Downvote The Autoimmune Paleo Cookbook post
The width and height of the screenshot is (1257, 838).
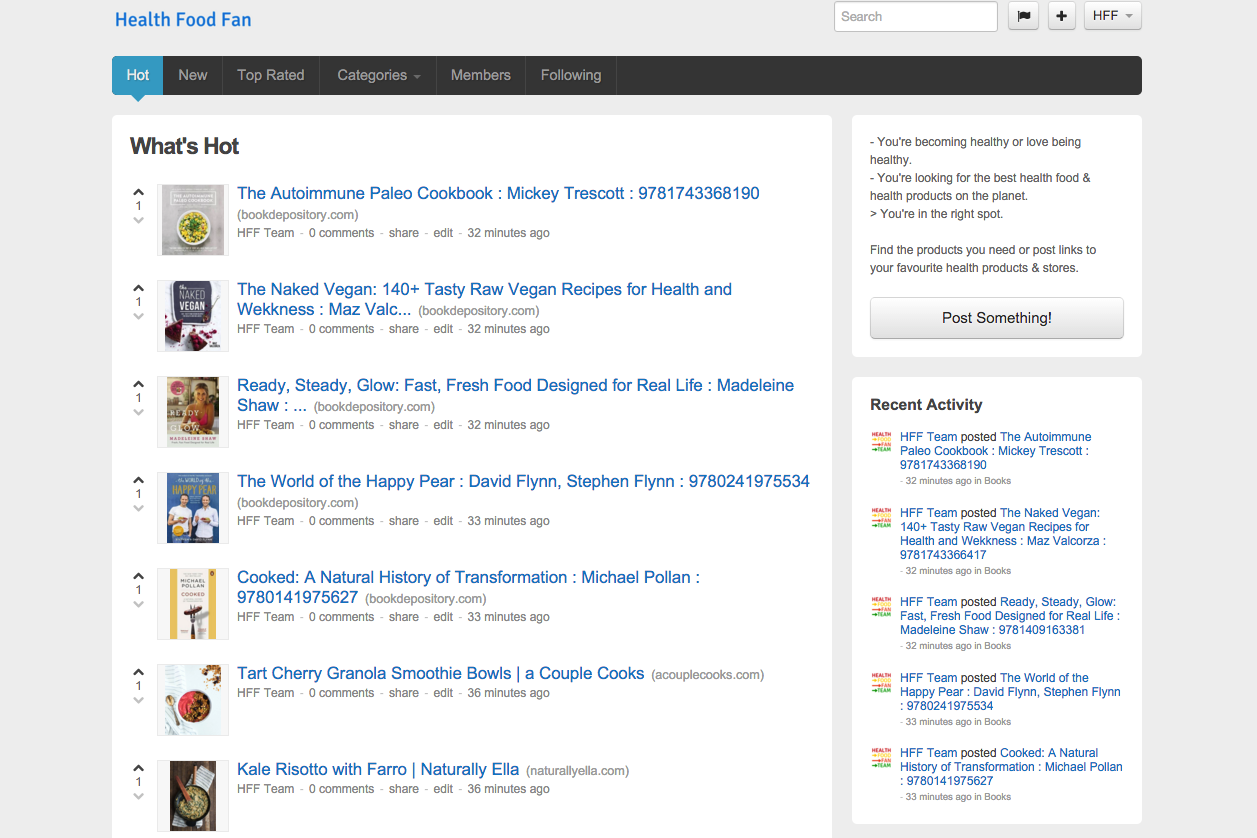(139, 220)
